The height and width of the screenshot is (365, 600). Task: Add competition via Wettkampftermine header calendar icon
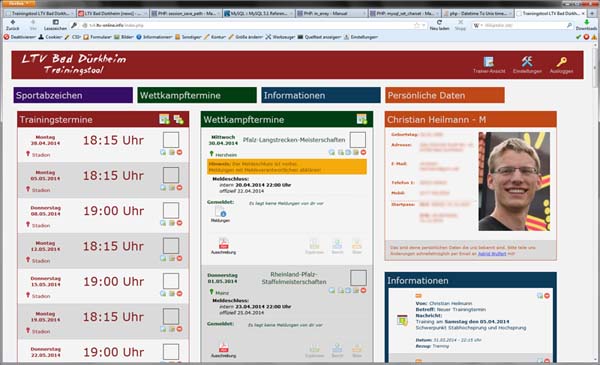tap(362, 119)
